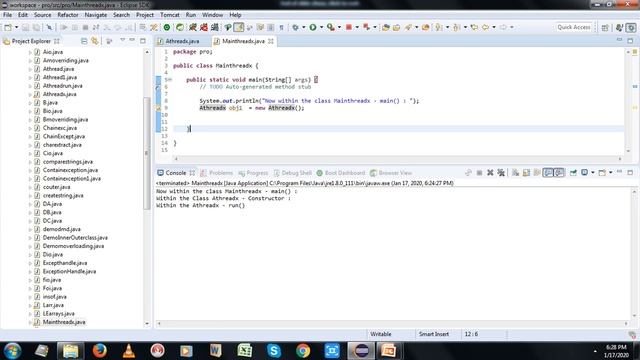
Task: Click the Windows Start button
Action: 12,351
